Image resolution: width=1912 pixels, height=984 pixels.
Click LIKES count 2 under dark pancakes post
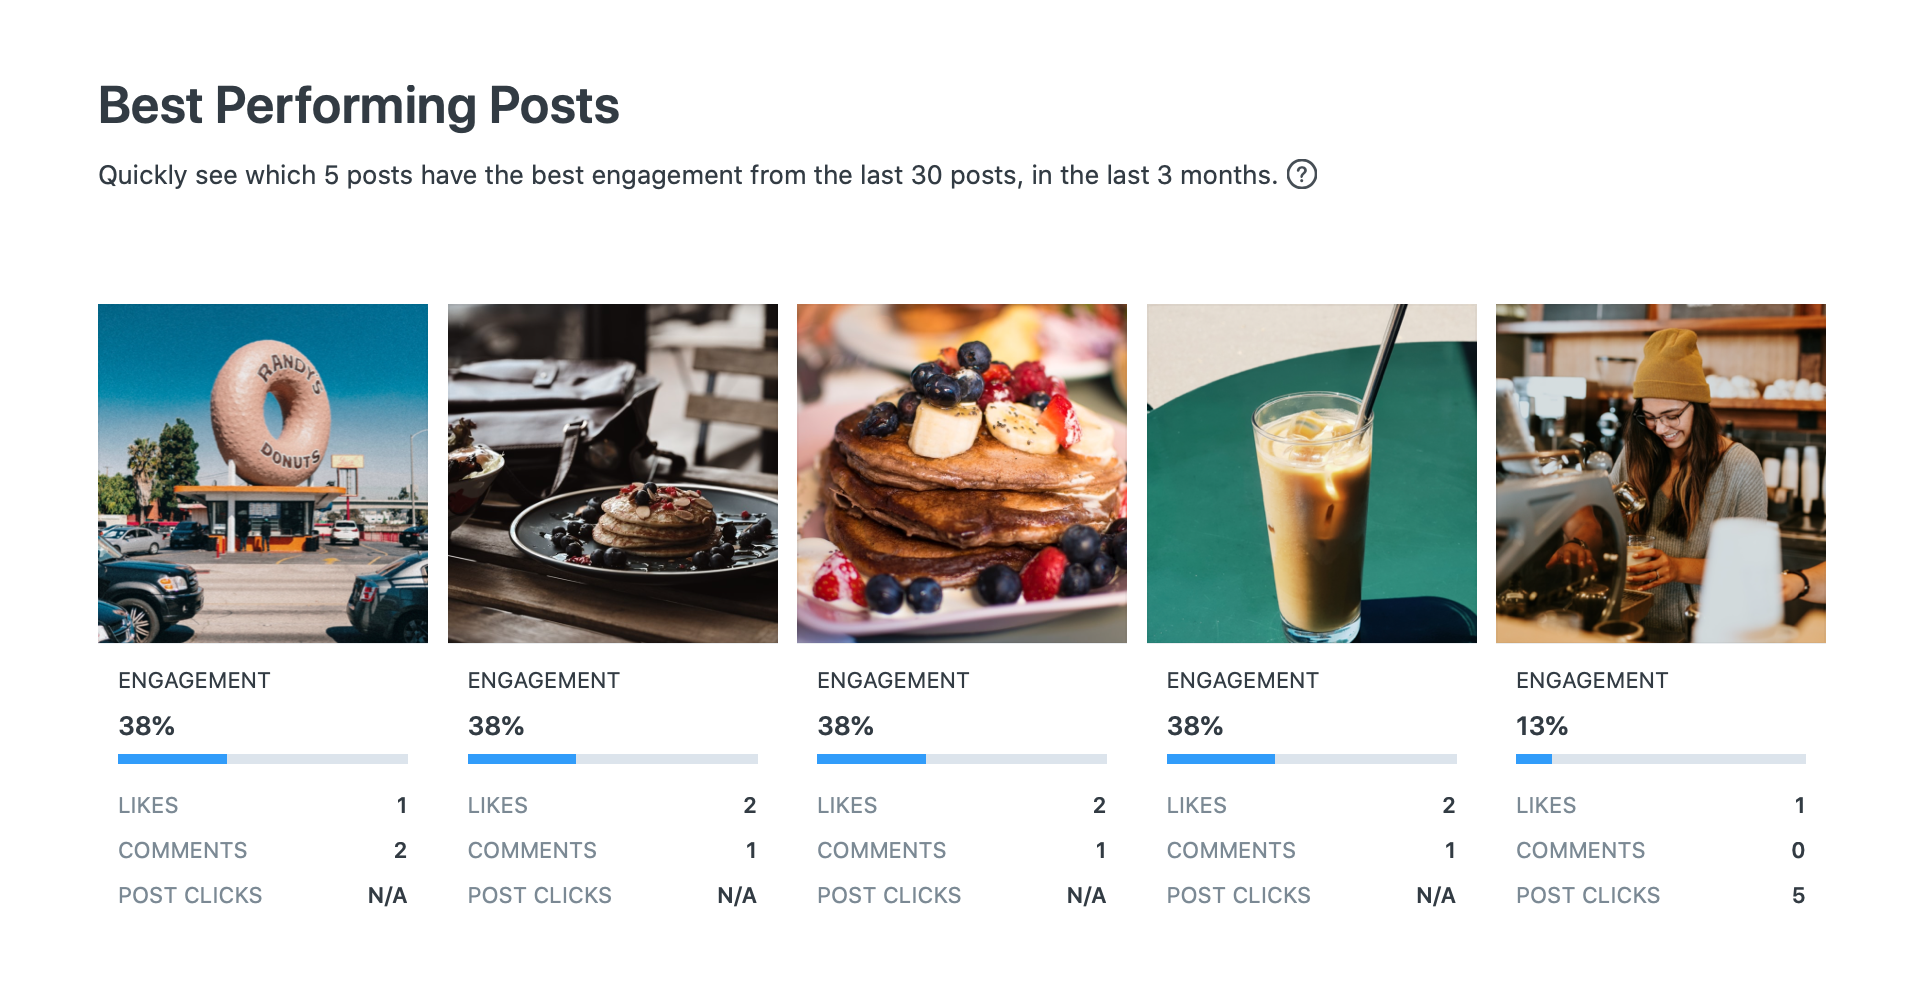[x=750, y=805]
